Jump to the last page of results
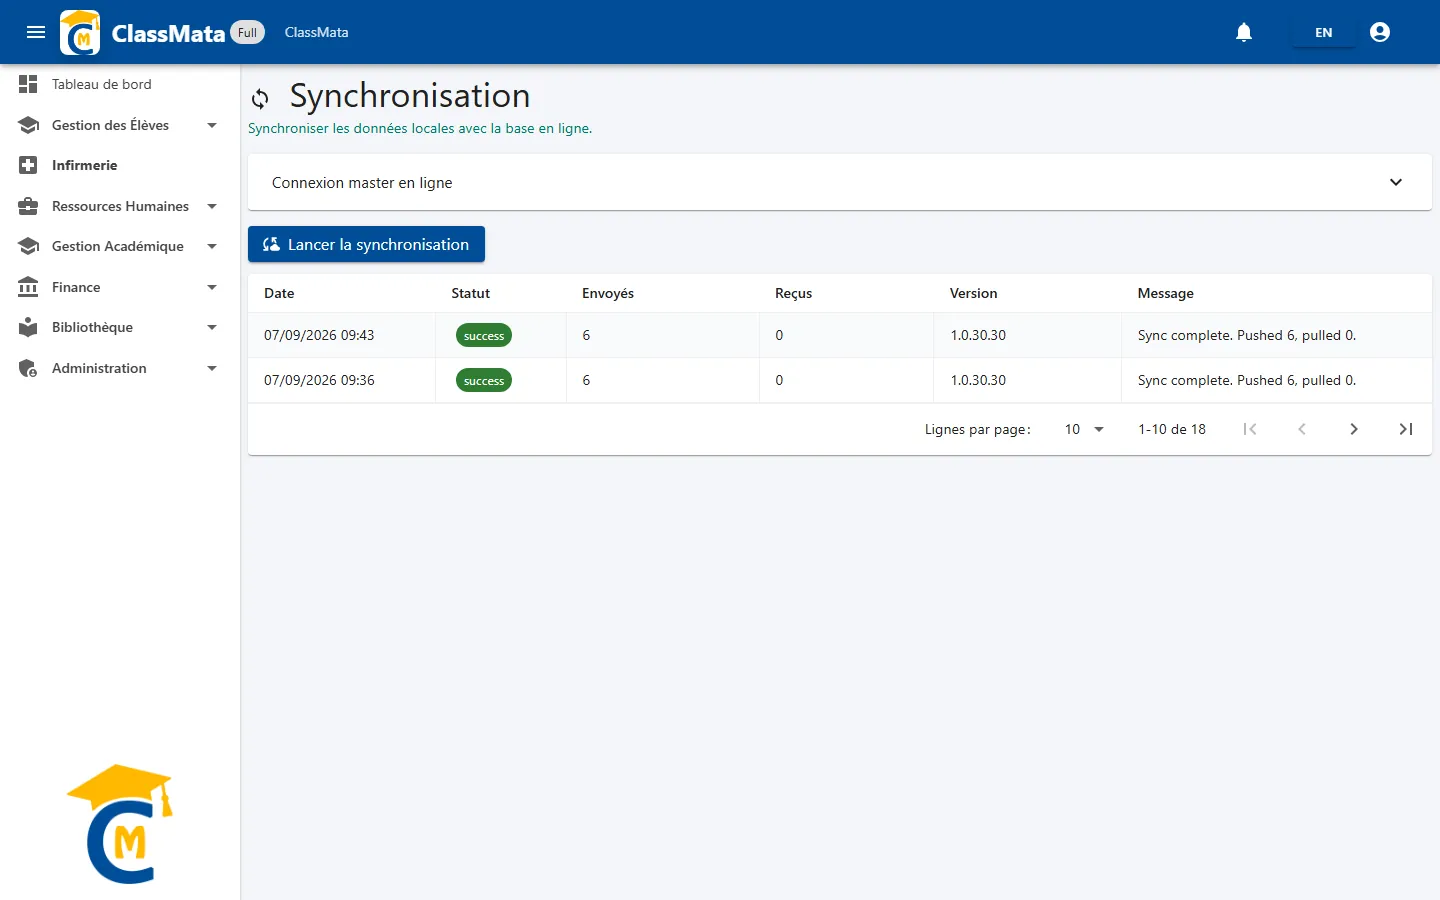The height and width of the screenshot is (900, 1440). [1406, 429]
